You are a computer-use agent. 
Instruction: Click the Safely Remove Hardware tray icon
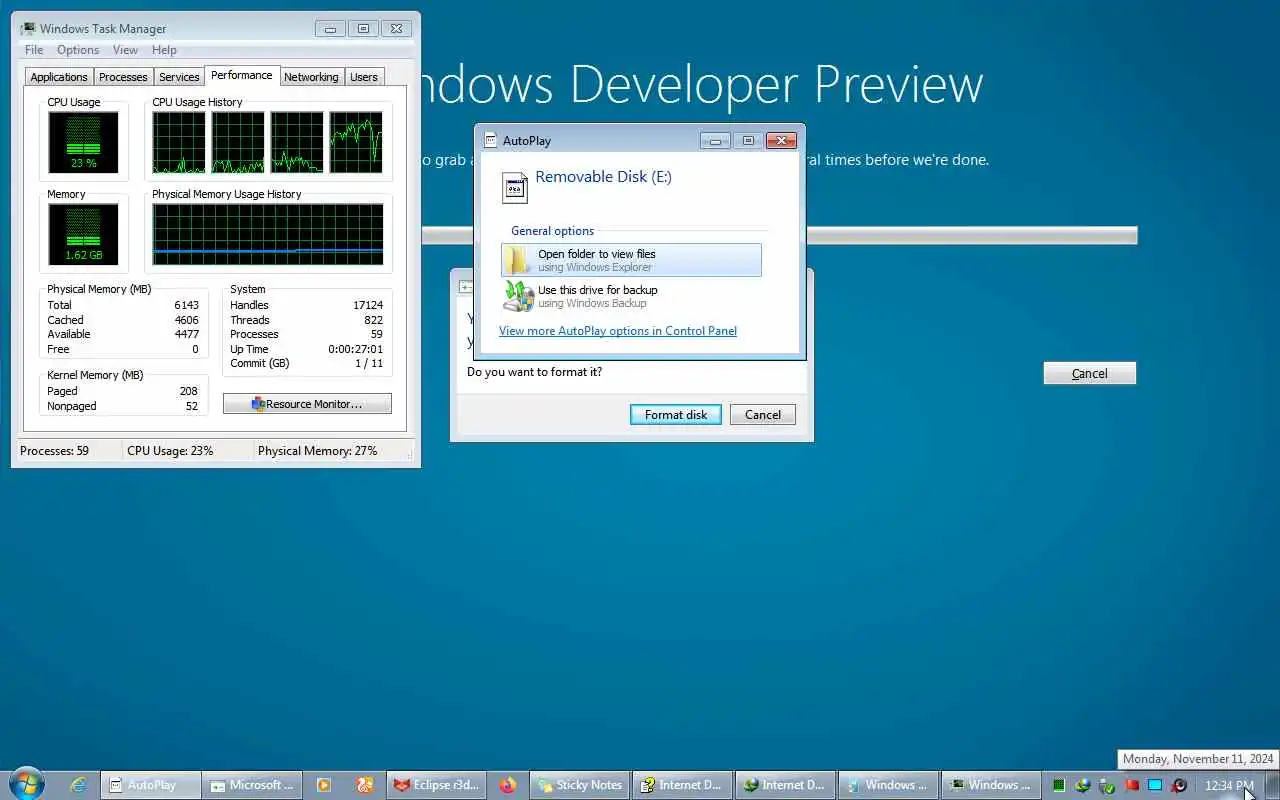pos(1107,786)
